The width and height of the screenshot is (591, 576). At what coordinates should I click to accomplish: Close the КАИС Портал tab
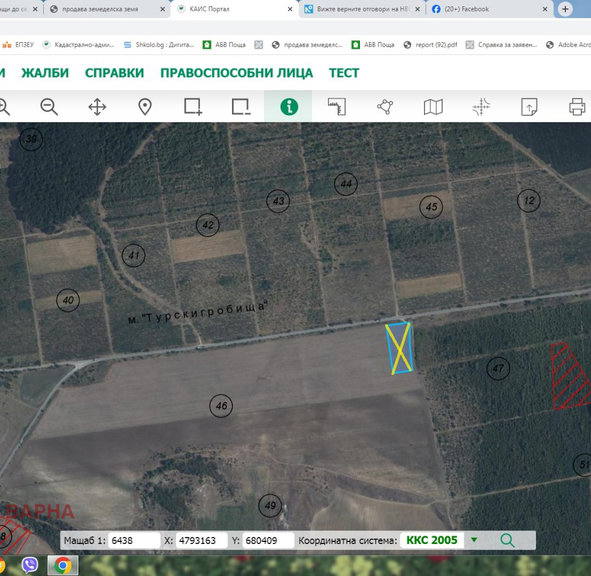click(290, 9)
